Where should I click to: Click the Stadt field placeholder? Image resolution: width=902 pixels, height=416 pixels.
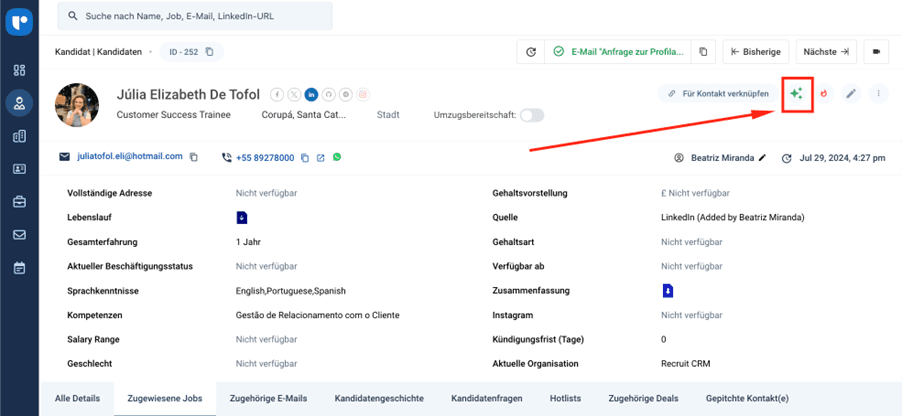[x=388, y=115]
